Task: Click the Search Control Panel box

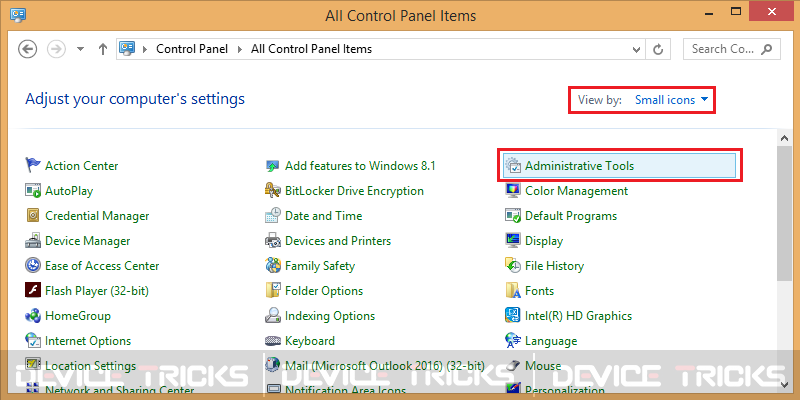Action: [x=732, y=49]
